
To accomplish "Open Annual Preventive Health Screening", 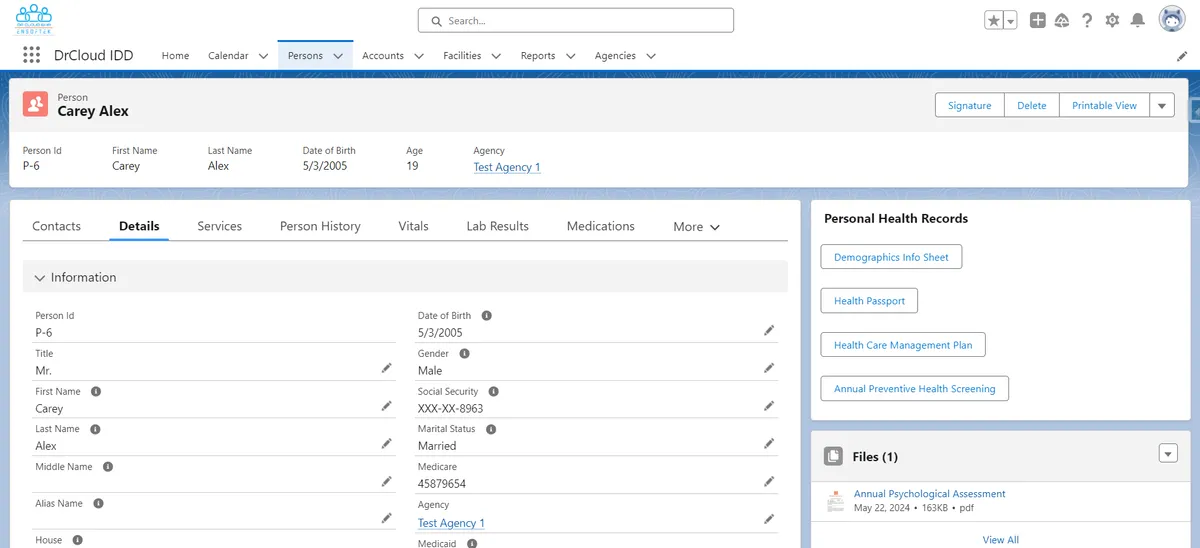I will [915, 388].
